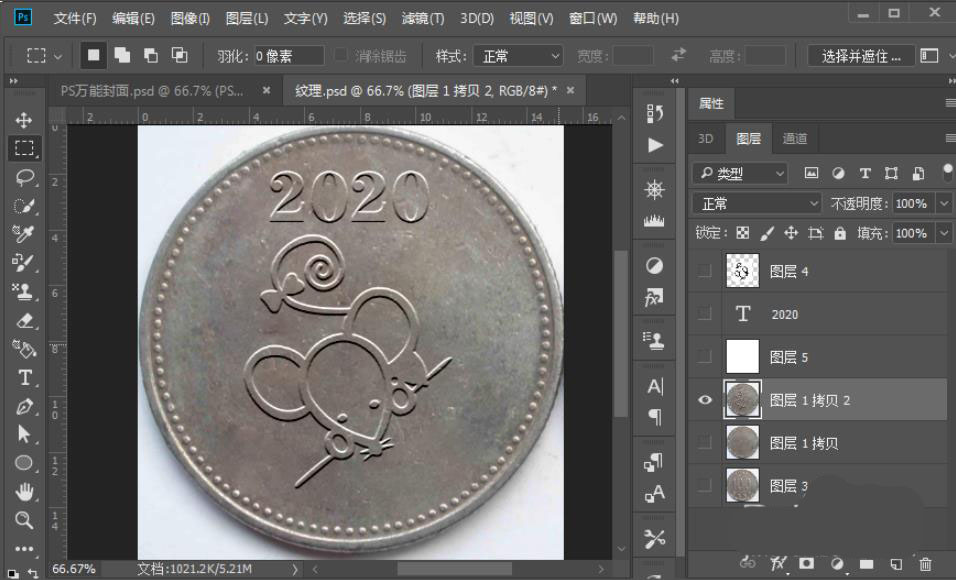The width and height of the screenshot is (956, 580).
Task: Select the Lasso tool
Action: (x=24, y=177)
